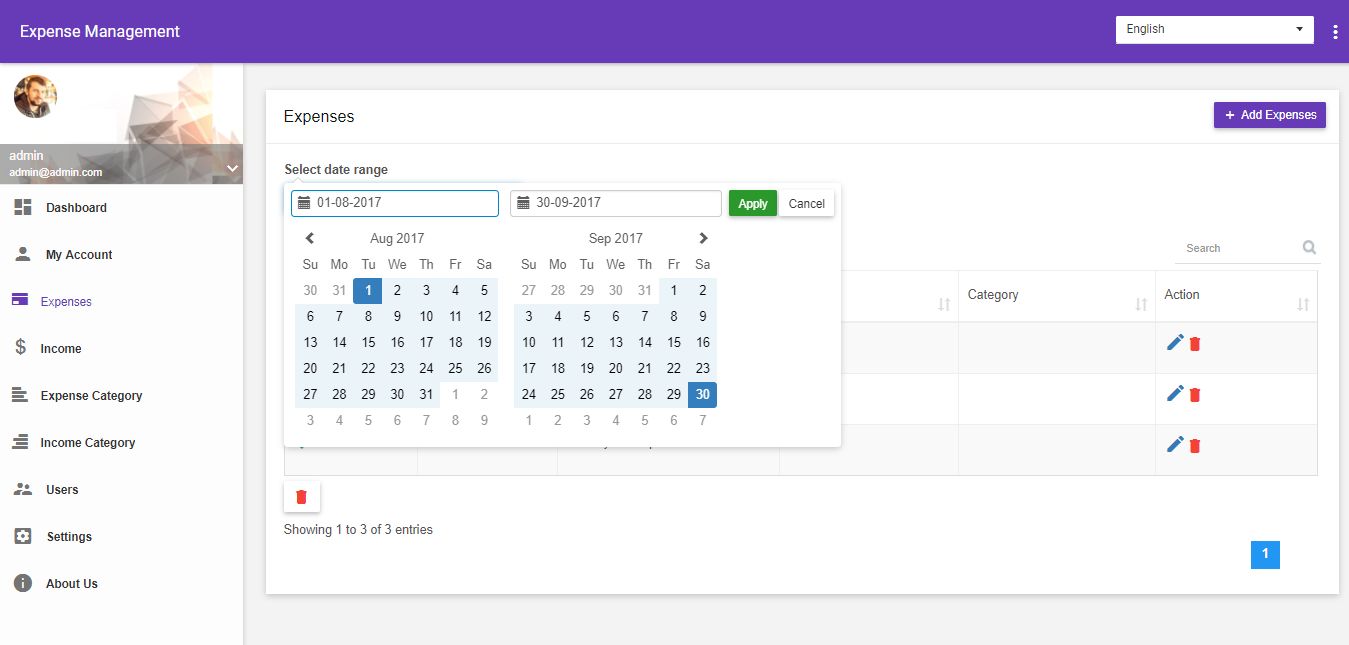This screenshot has width=1349, height=645.
Task: Open the English language dropdown
Action: click(1214, 30)
